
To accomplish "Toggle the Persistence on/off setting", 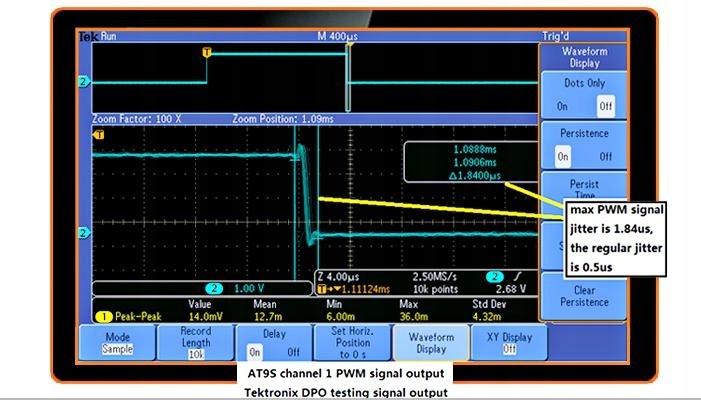I will point(584,146).
